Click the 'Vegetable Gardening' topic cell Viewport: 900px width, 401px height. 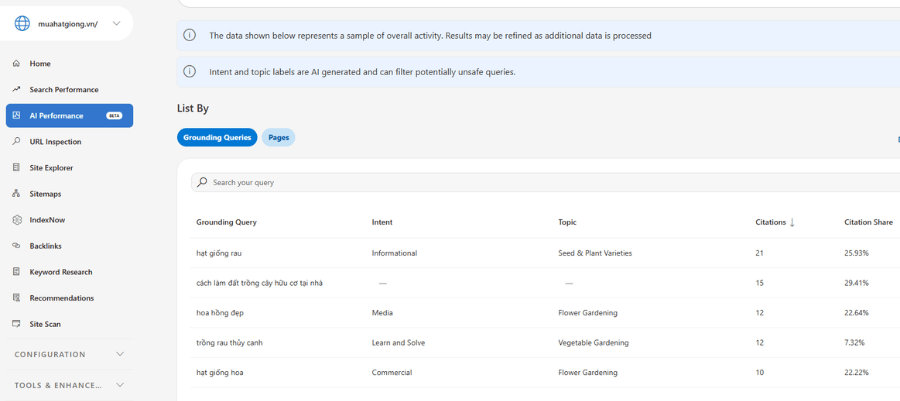pyautogui.click(x=593, y=342)
